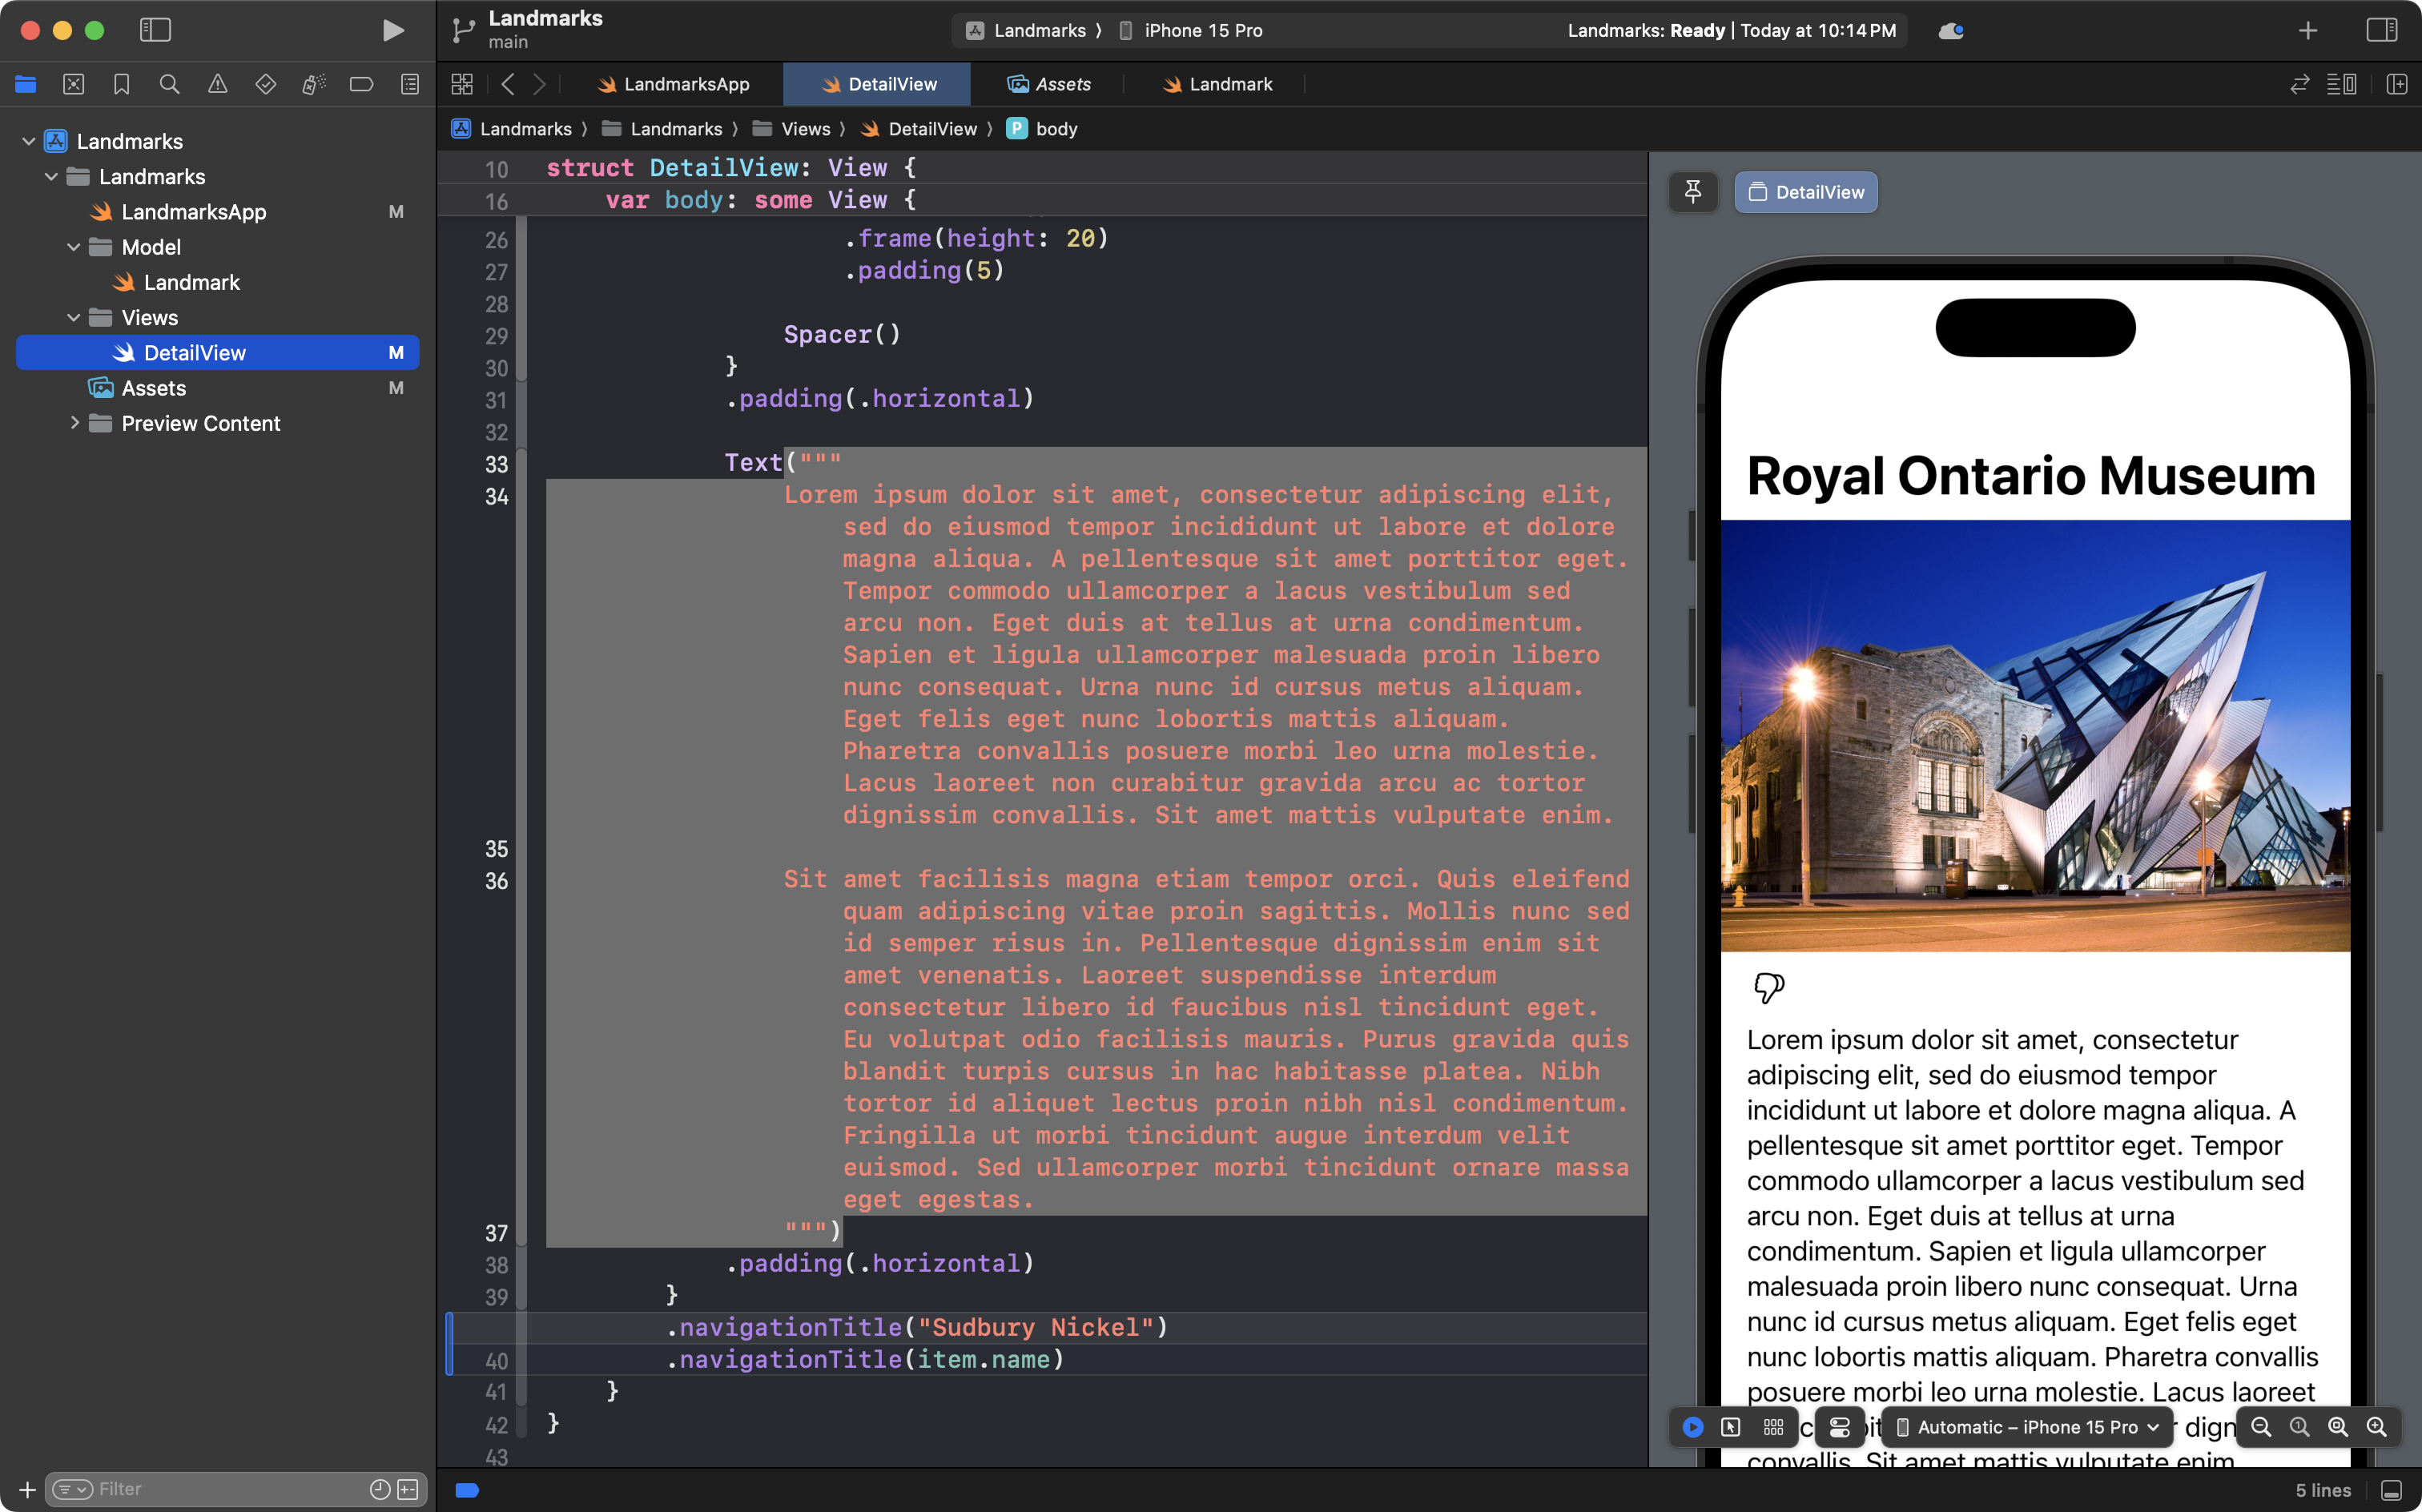The width and height of the screenshot is (2422, 1512).
Task: Open the Breakpoint navigator
Action: (x=361, y=84)
